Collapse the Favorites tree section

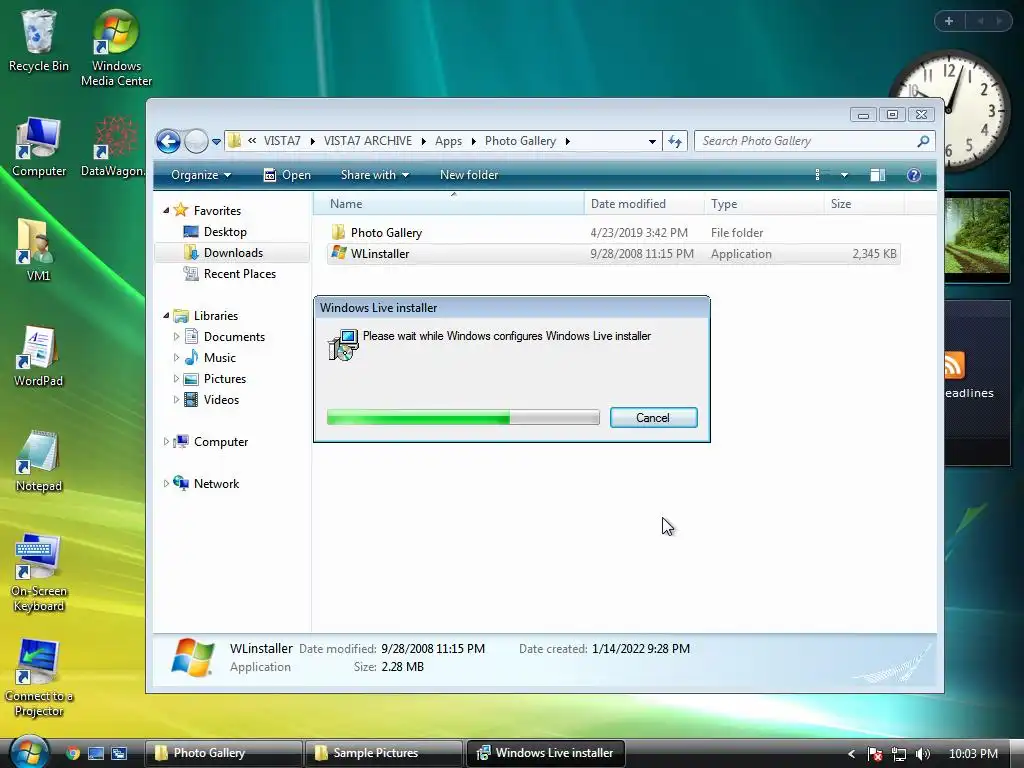(166, 210)
